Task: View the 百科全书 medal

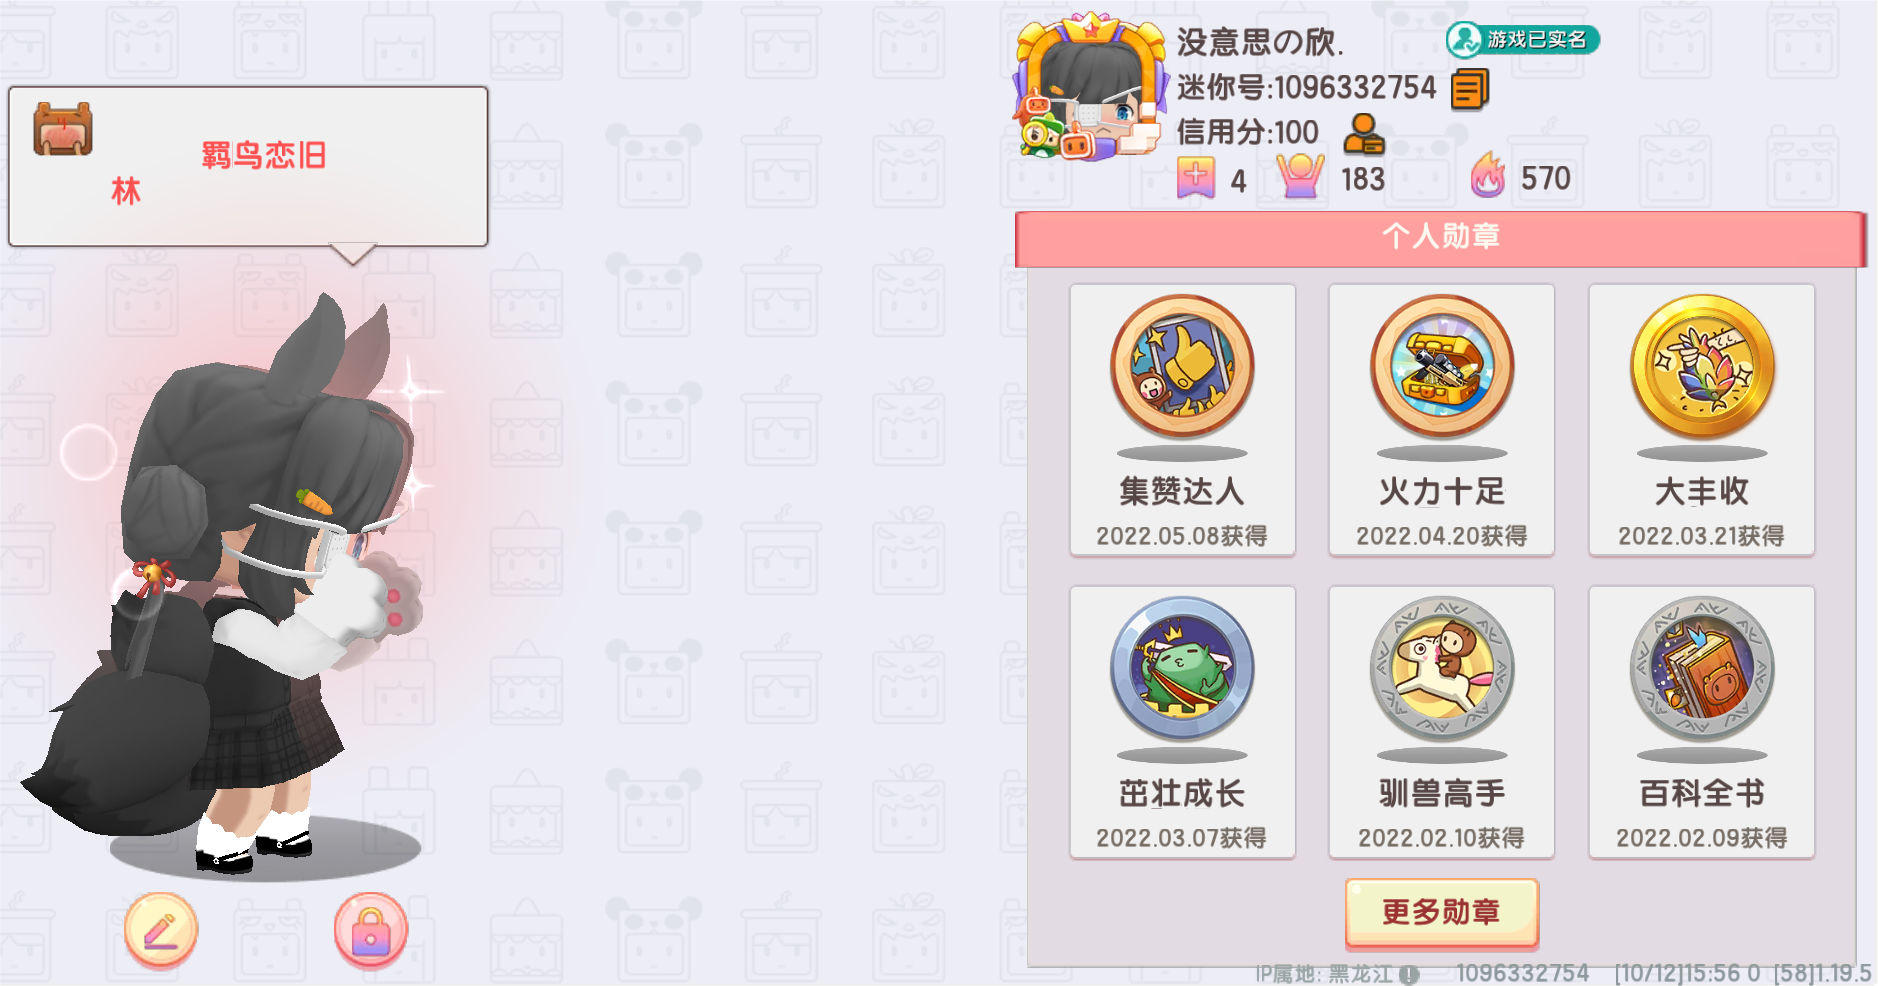Action: [1701, 721]
